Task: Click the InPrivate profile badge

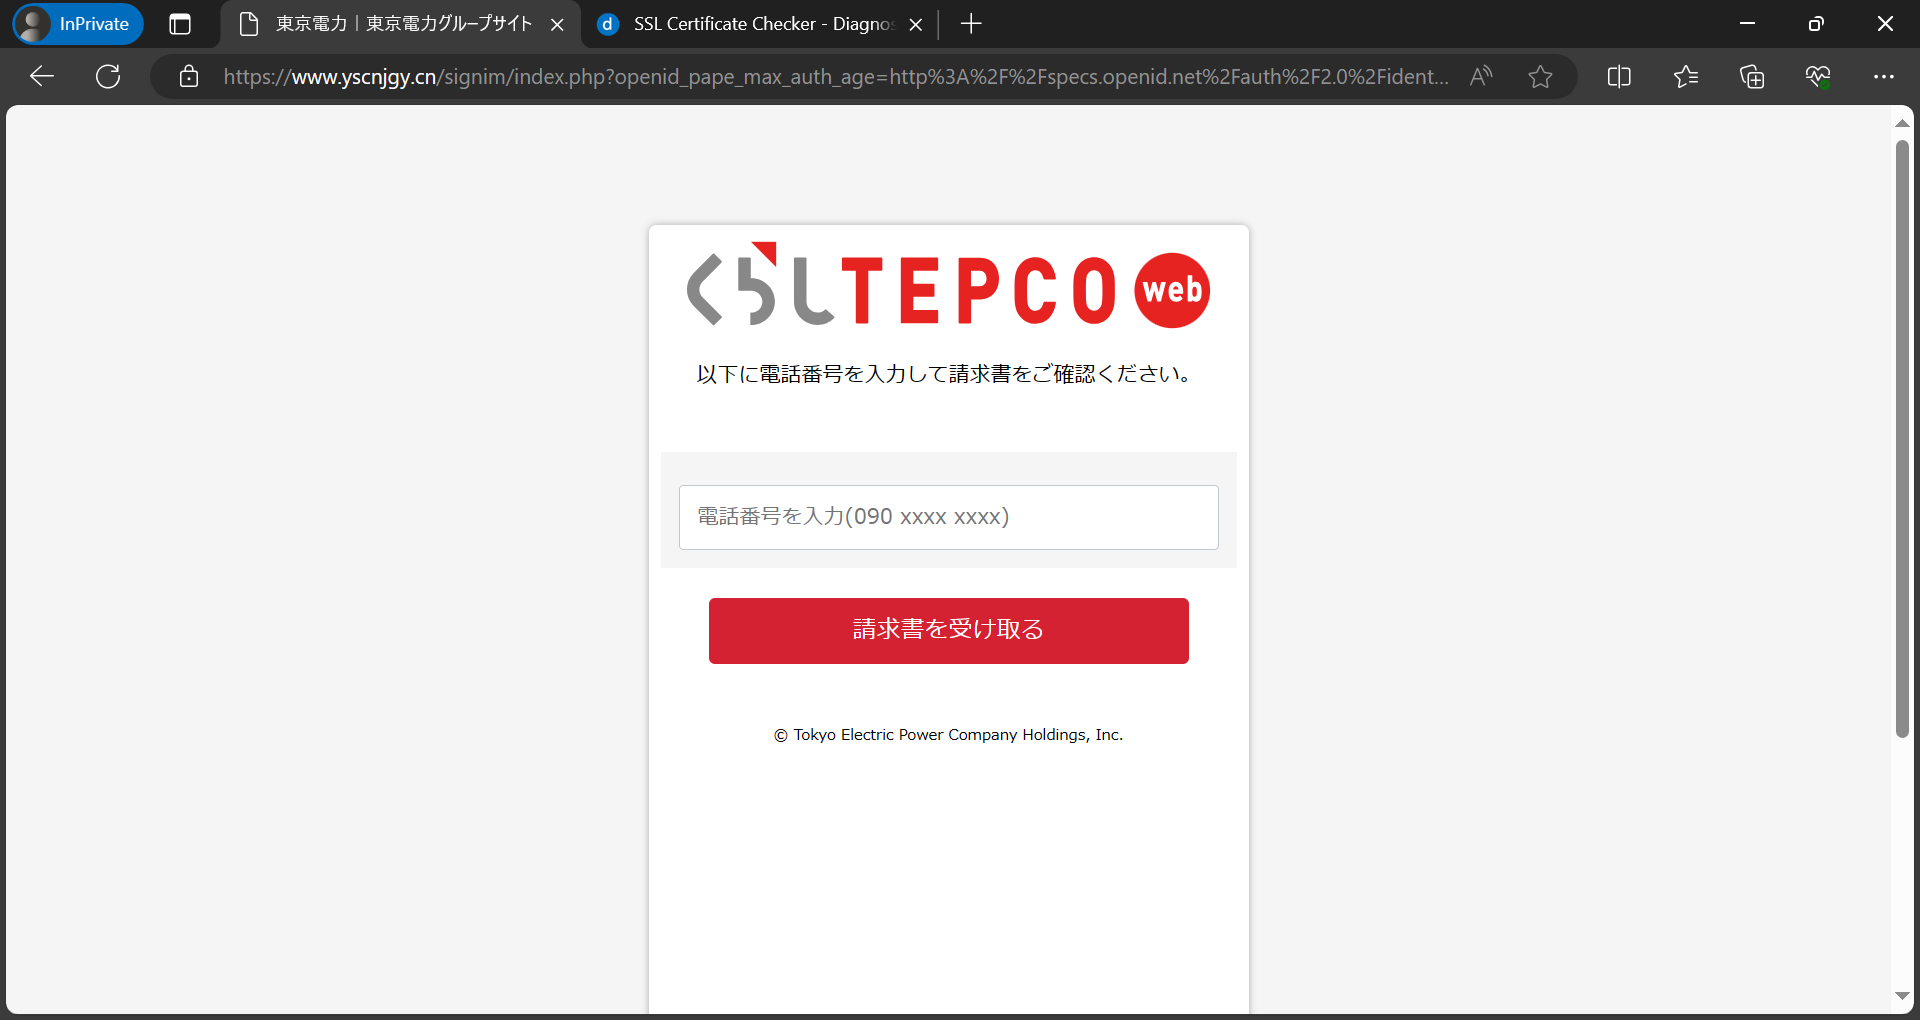Action: coord(78,24)
